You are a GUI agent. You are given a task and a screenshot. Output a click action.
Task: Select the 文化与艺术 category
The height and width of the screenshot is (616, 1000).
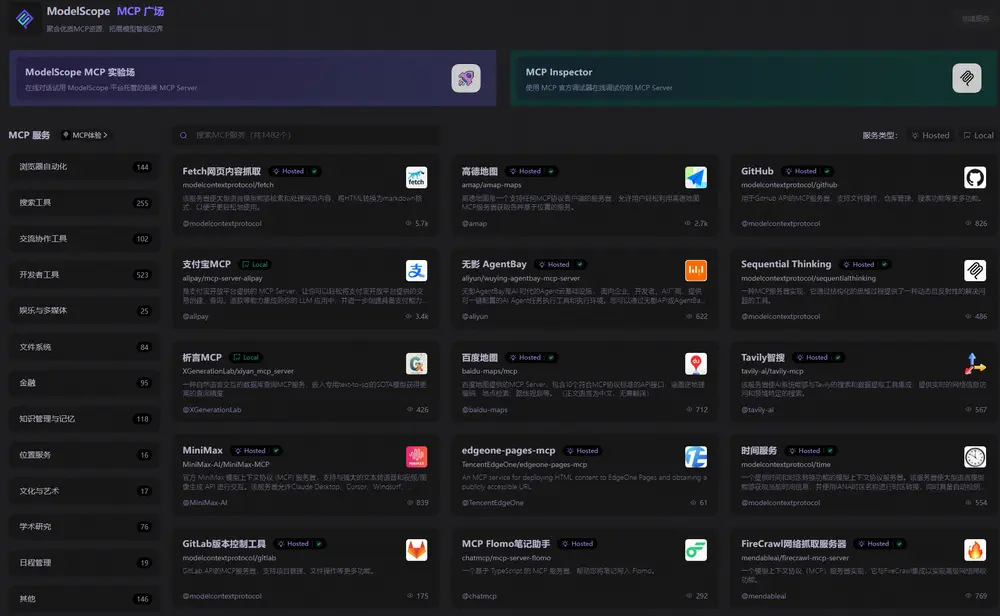click(84, 491)
